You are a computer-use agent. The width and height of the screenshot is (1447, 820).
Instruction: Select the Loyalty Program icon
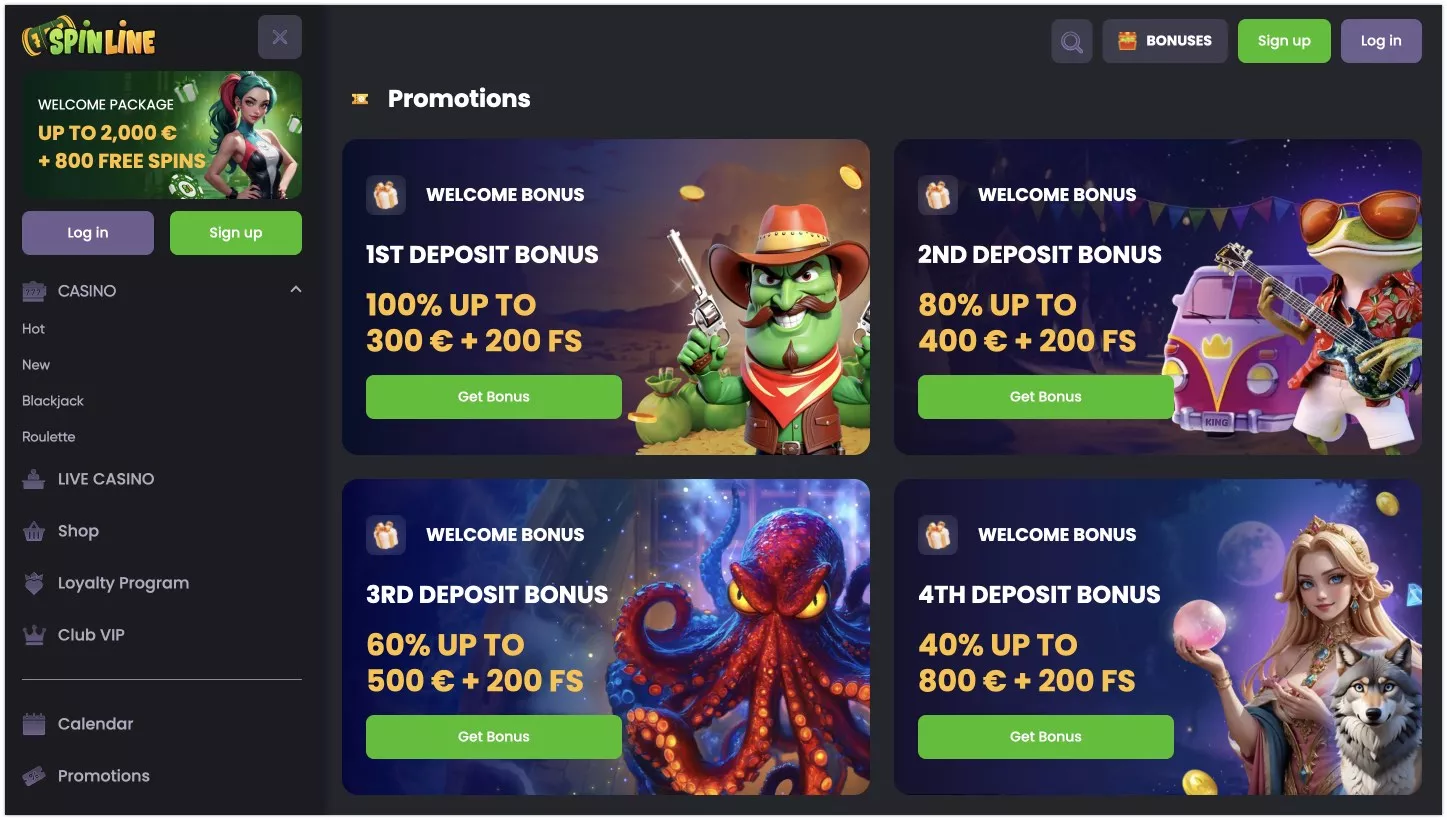click(x=34, y=583)
